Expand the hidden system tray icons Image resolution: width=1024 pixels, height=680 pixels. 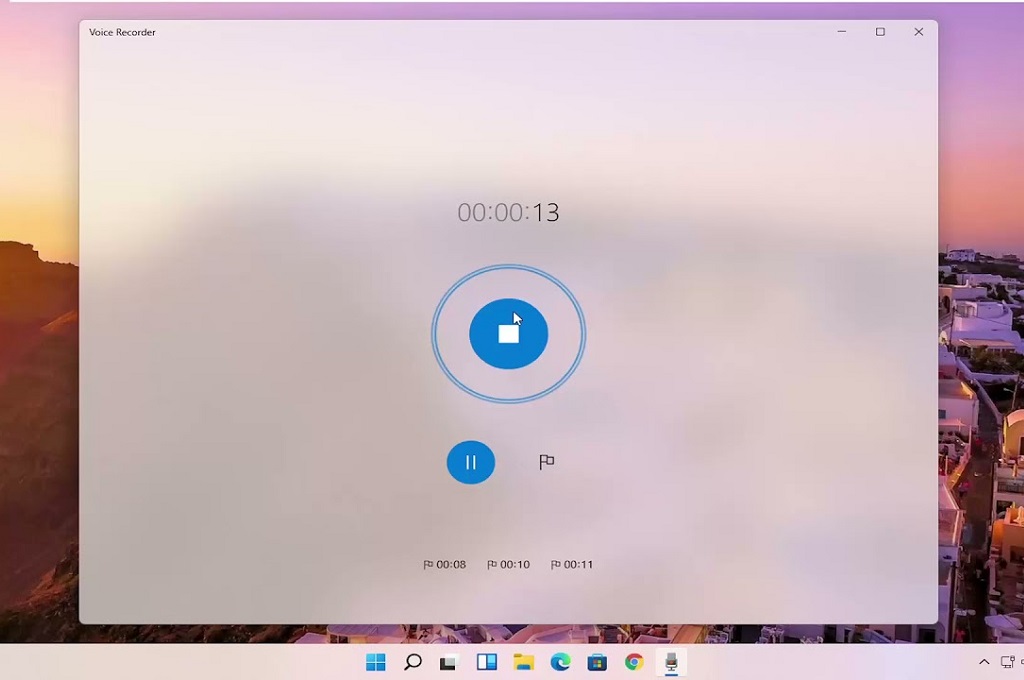984,662
